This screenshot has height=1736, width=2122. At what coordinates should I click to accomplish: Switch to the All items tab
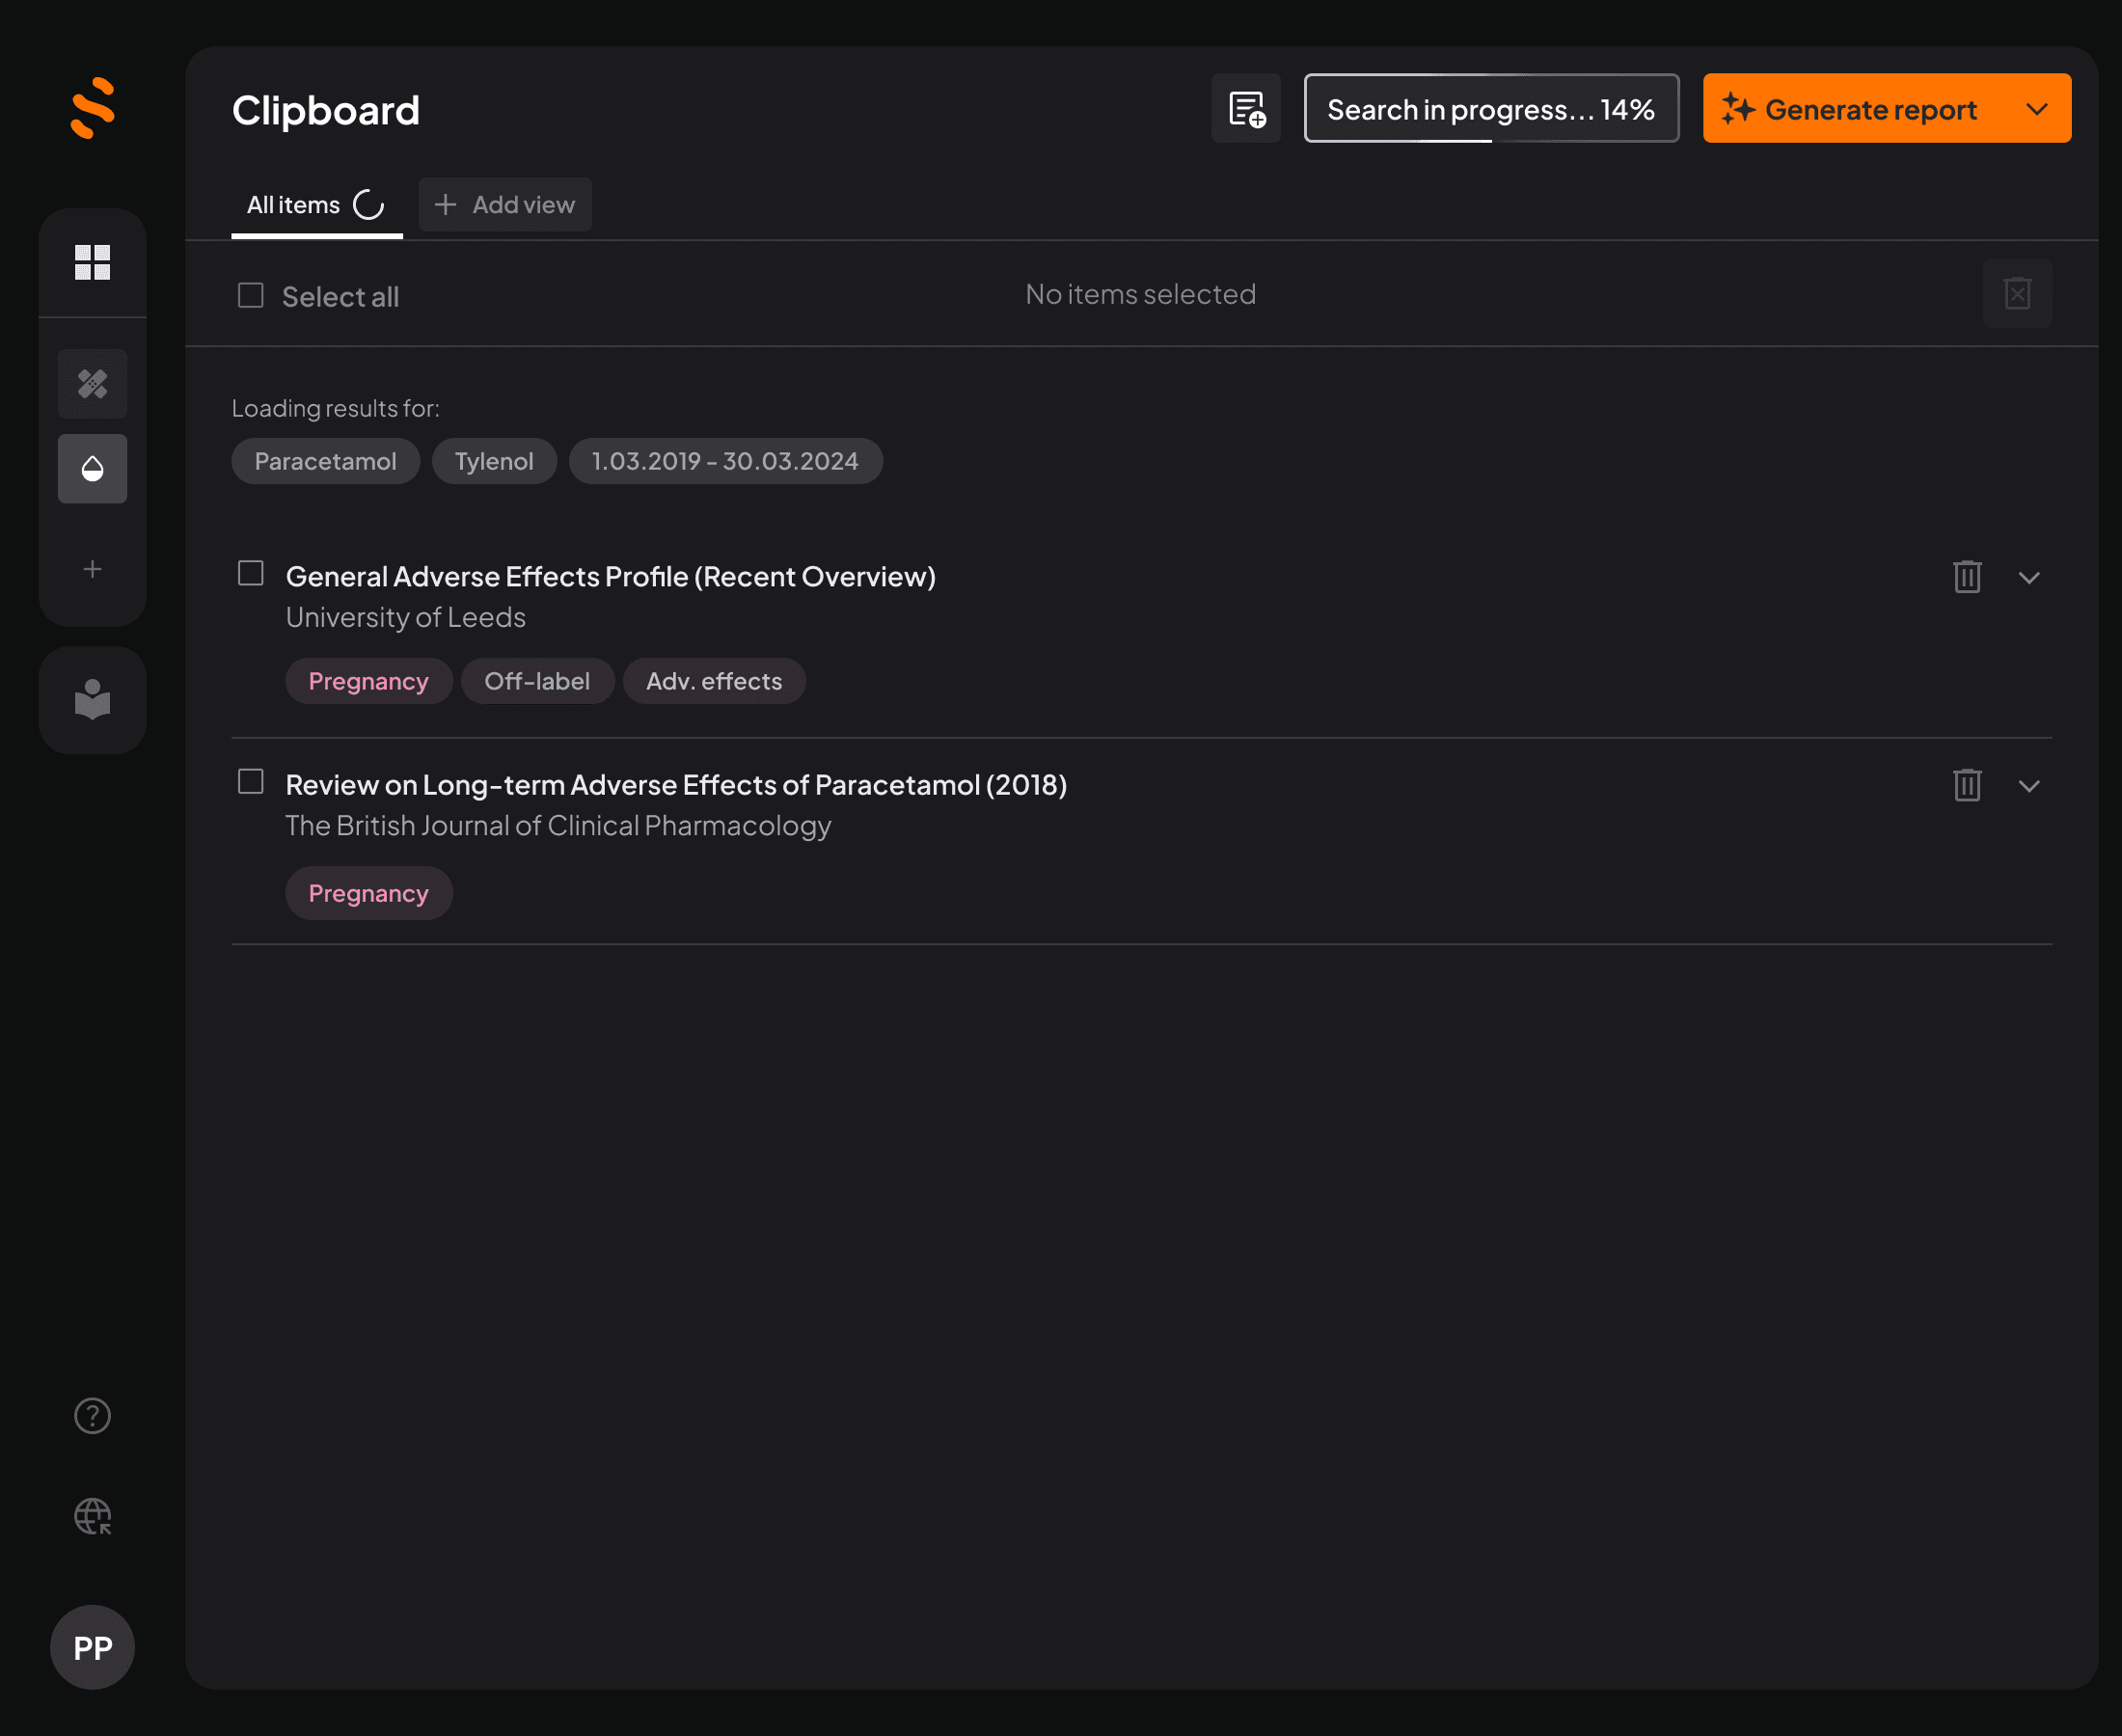coord(294,205)
